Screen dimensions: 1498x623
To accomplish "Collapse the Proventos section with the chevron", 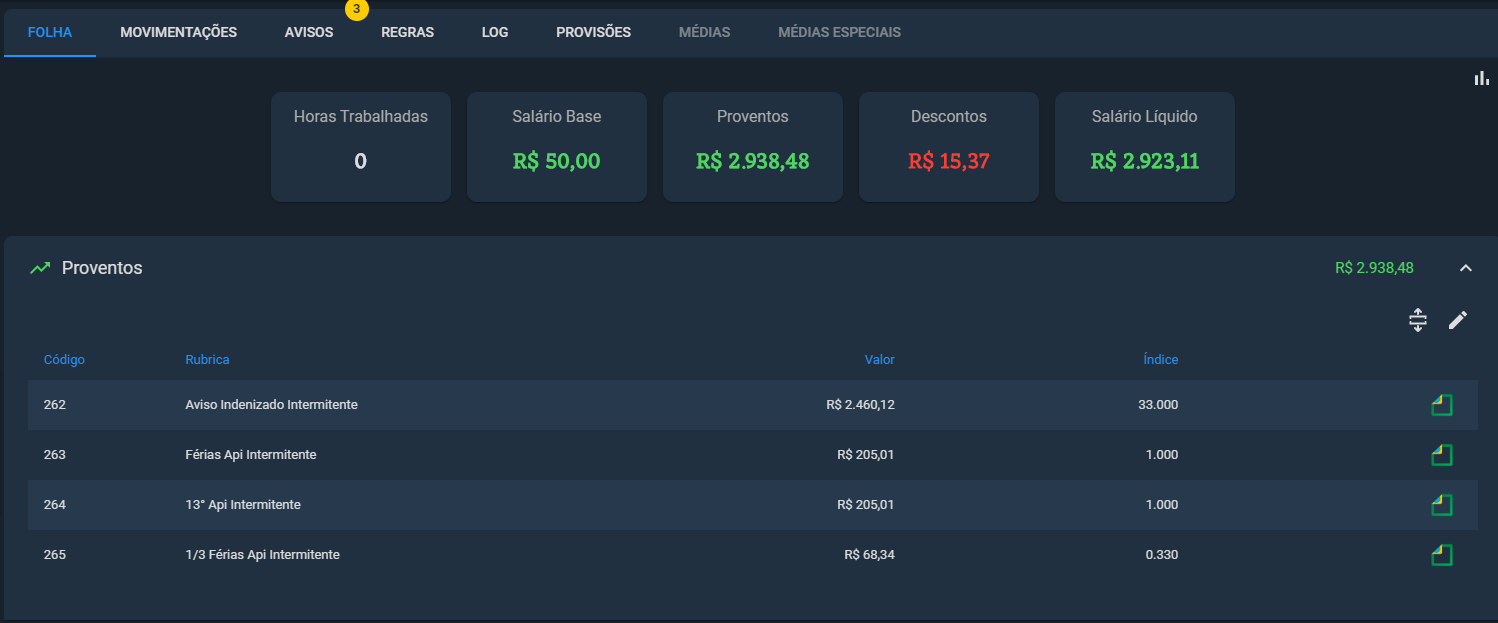I will pyautogui.click(x=1466, y=268).
